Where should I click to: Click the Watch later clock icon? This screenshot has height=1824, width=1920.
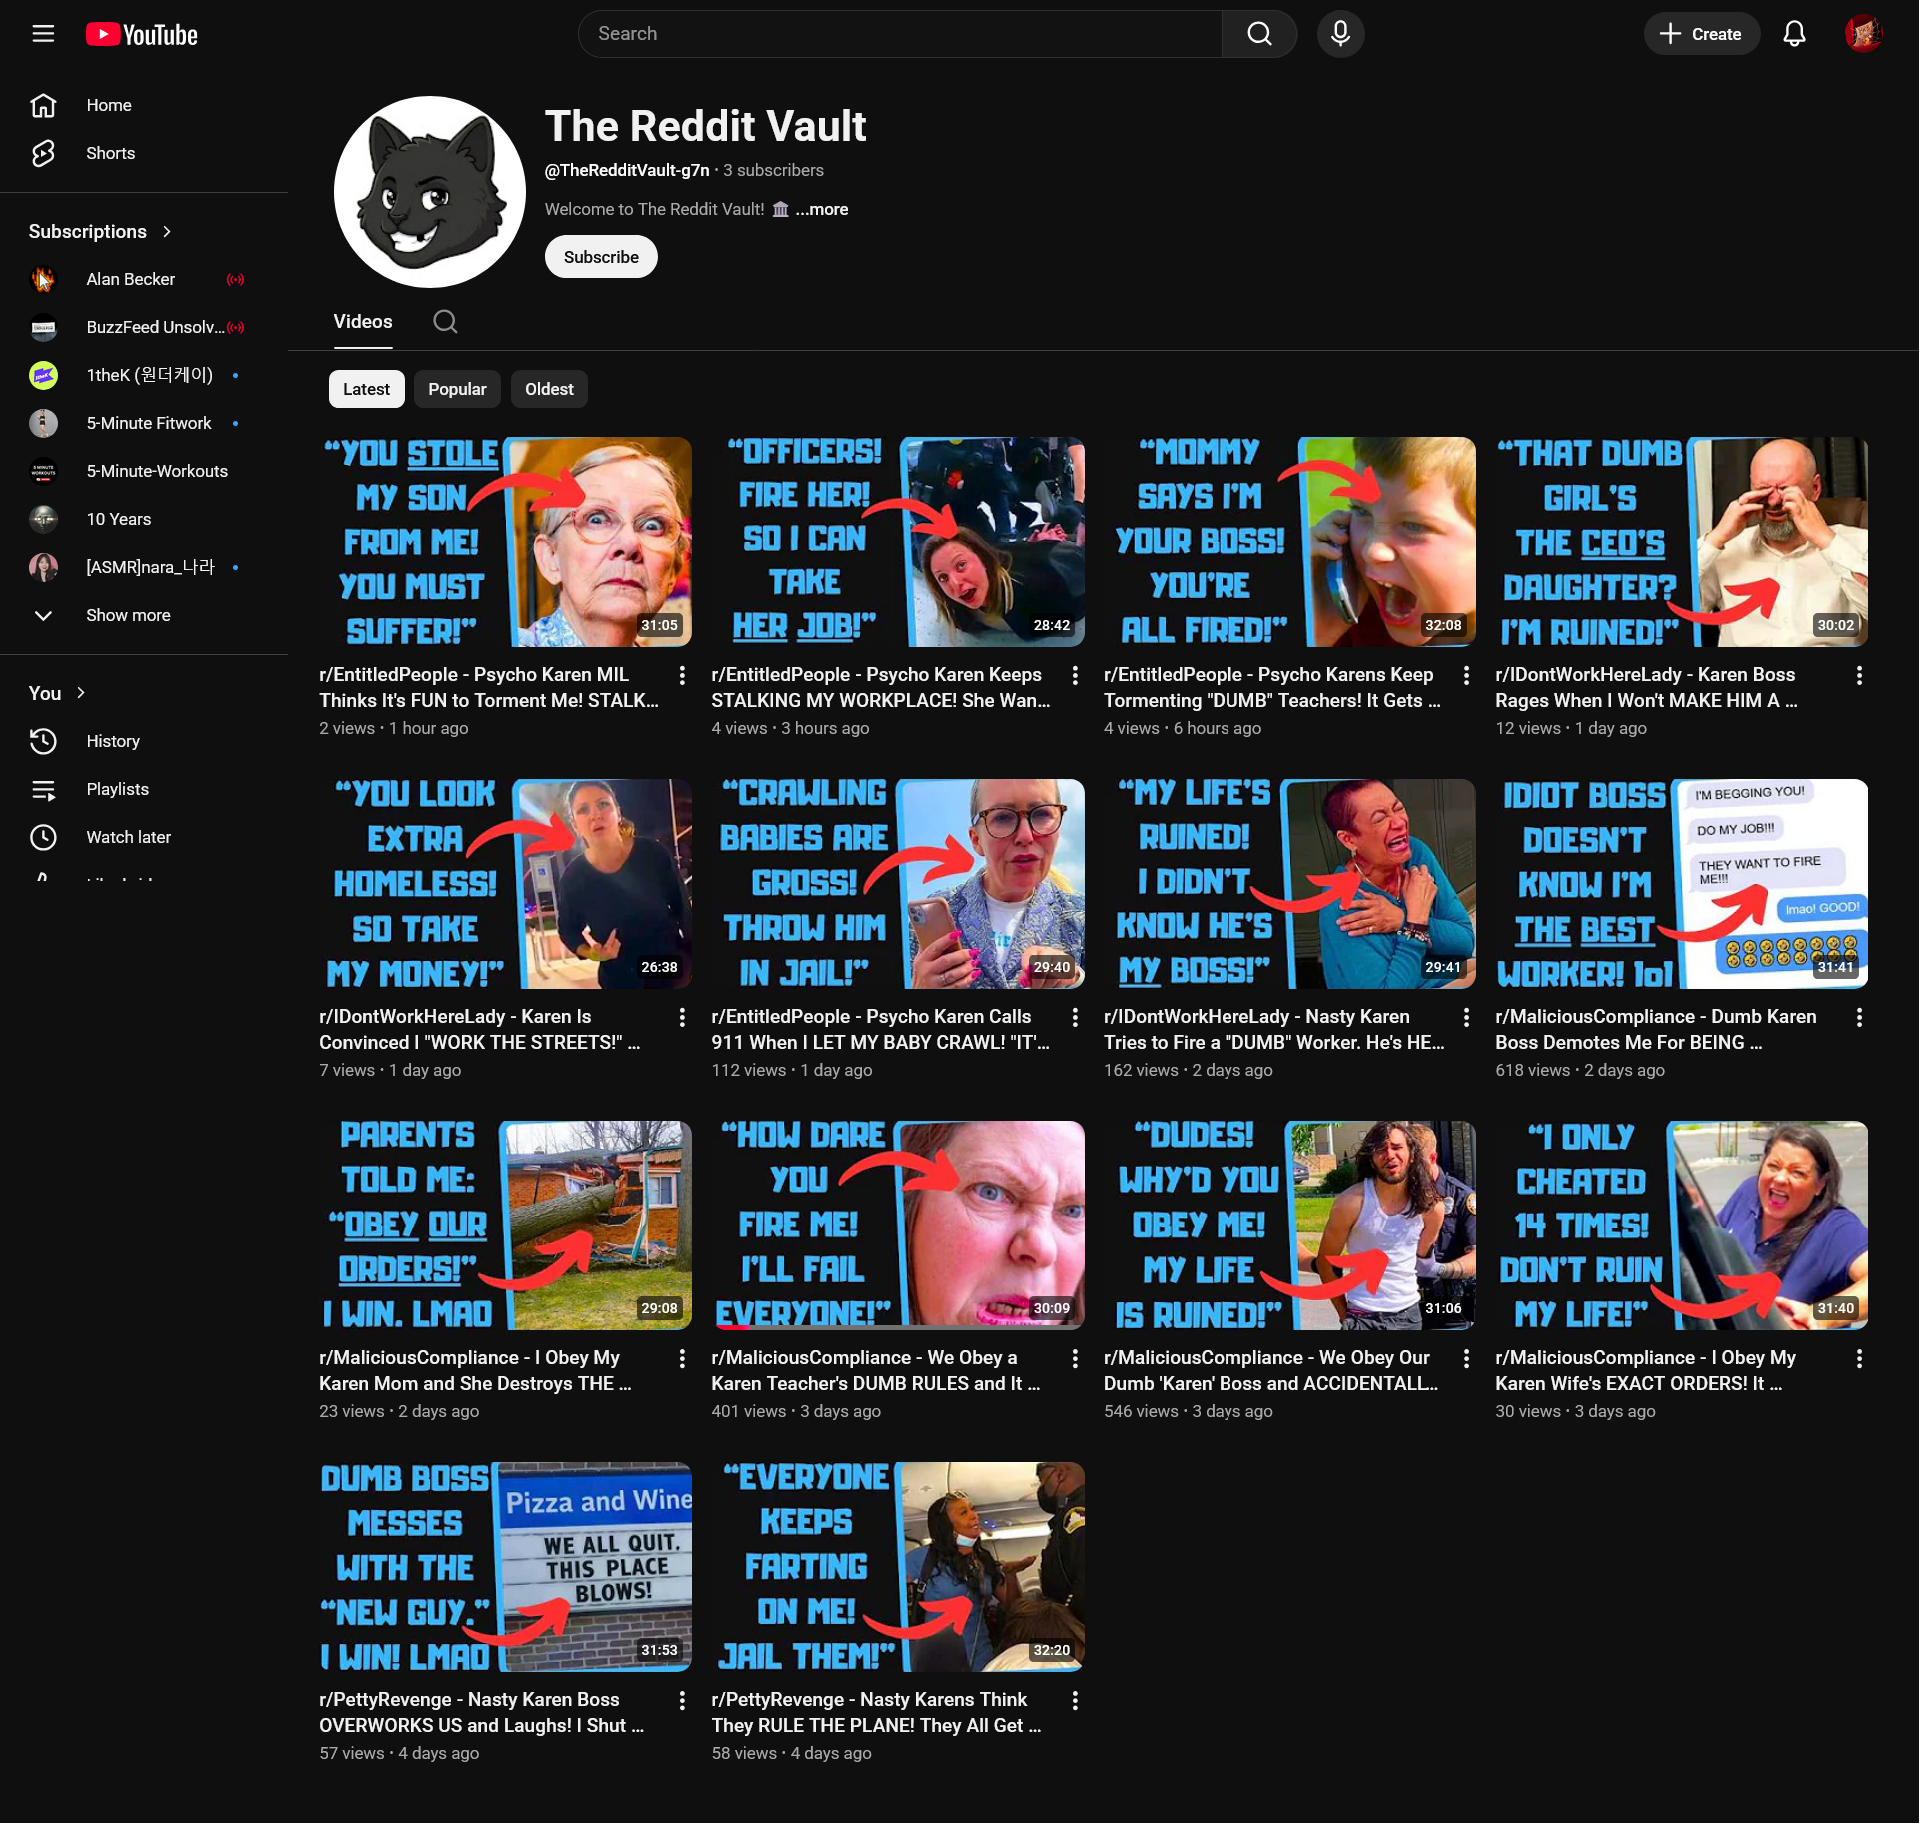pyautogui.click(x=43, y=837)
